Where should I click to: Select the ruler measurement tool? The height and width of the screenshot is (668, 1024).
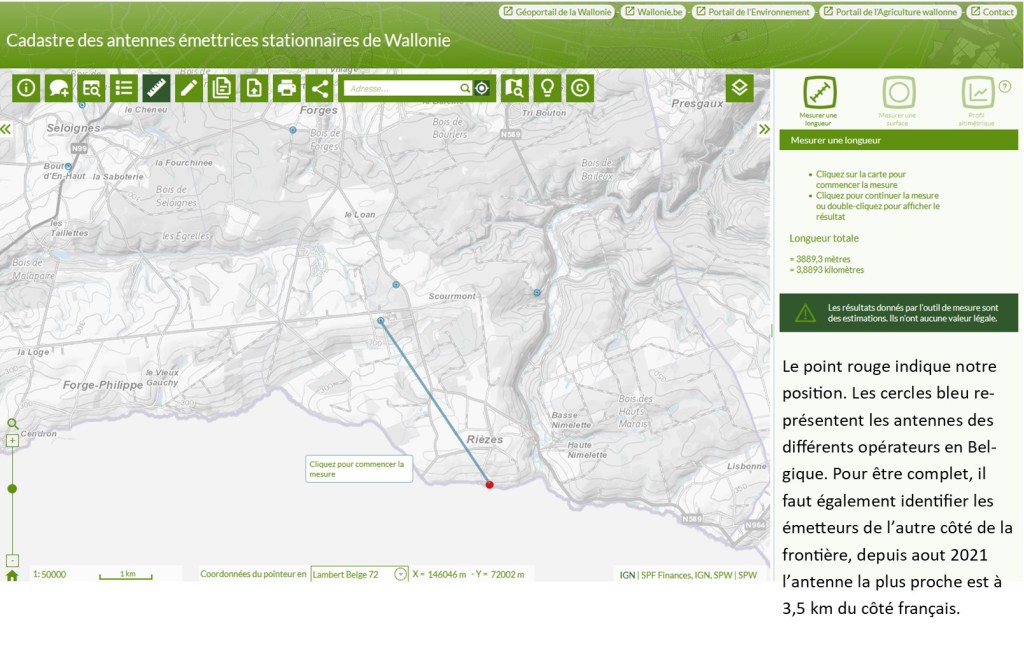pyautogui.click(x=156, y=88)
